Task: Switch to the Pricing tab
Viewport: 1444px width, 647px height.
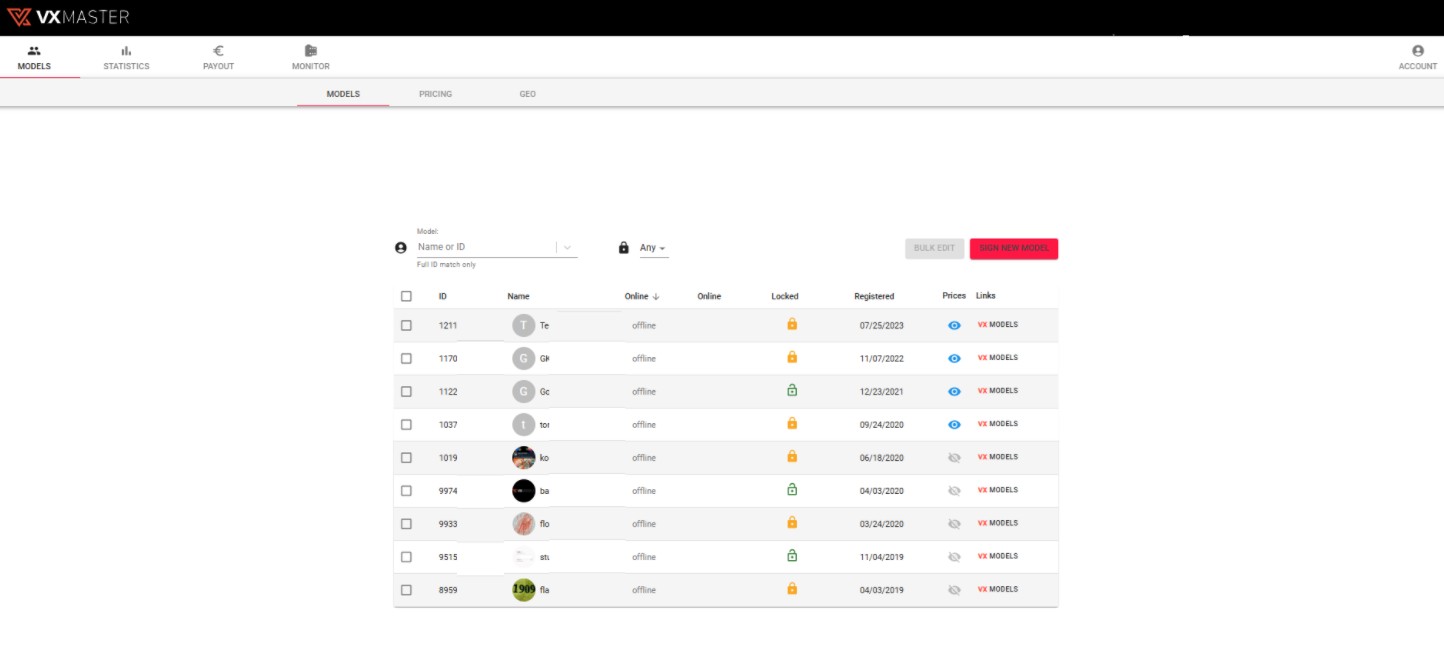Action: tap(435, 94)
